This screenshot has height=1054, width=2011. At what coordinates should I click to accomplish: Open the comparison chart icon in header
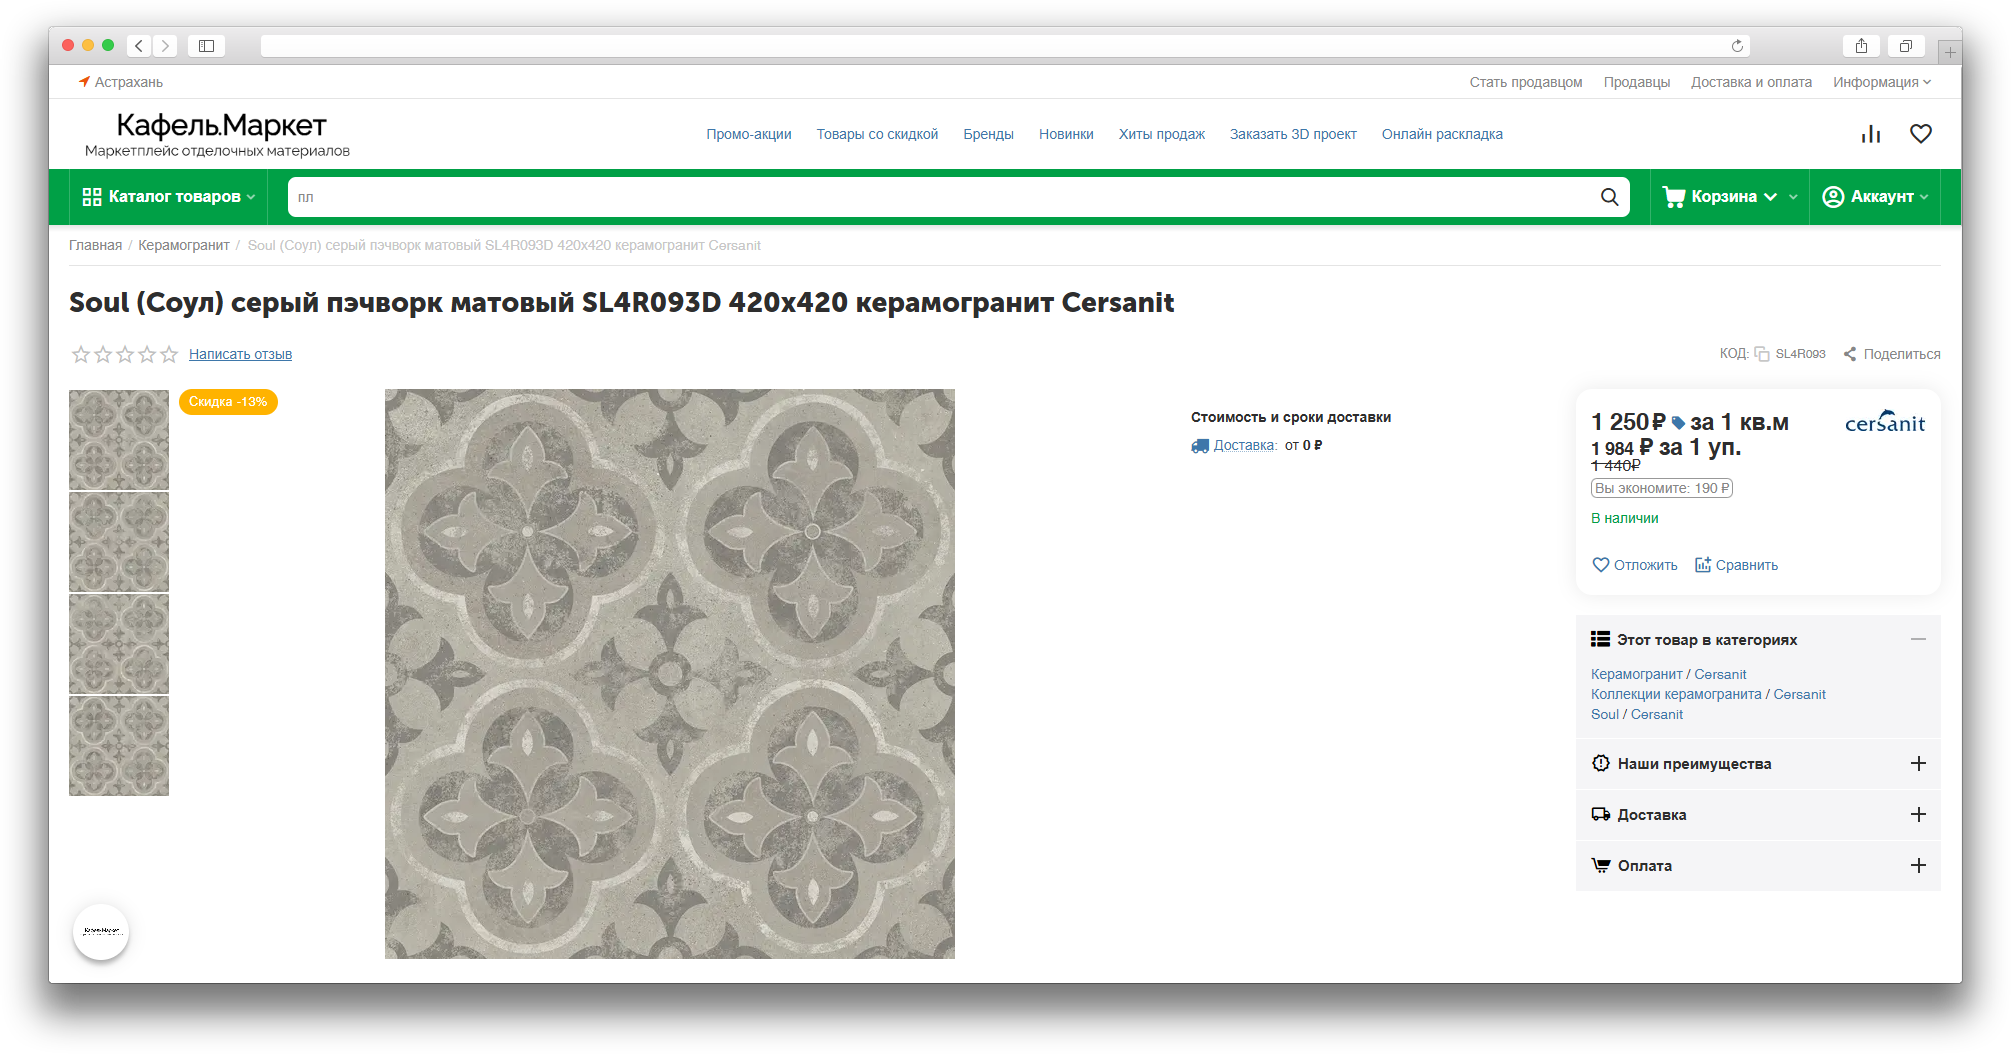pyautogui.click(x=1870, y=134)
